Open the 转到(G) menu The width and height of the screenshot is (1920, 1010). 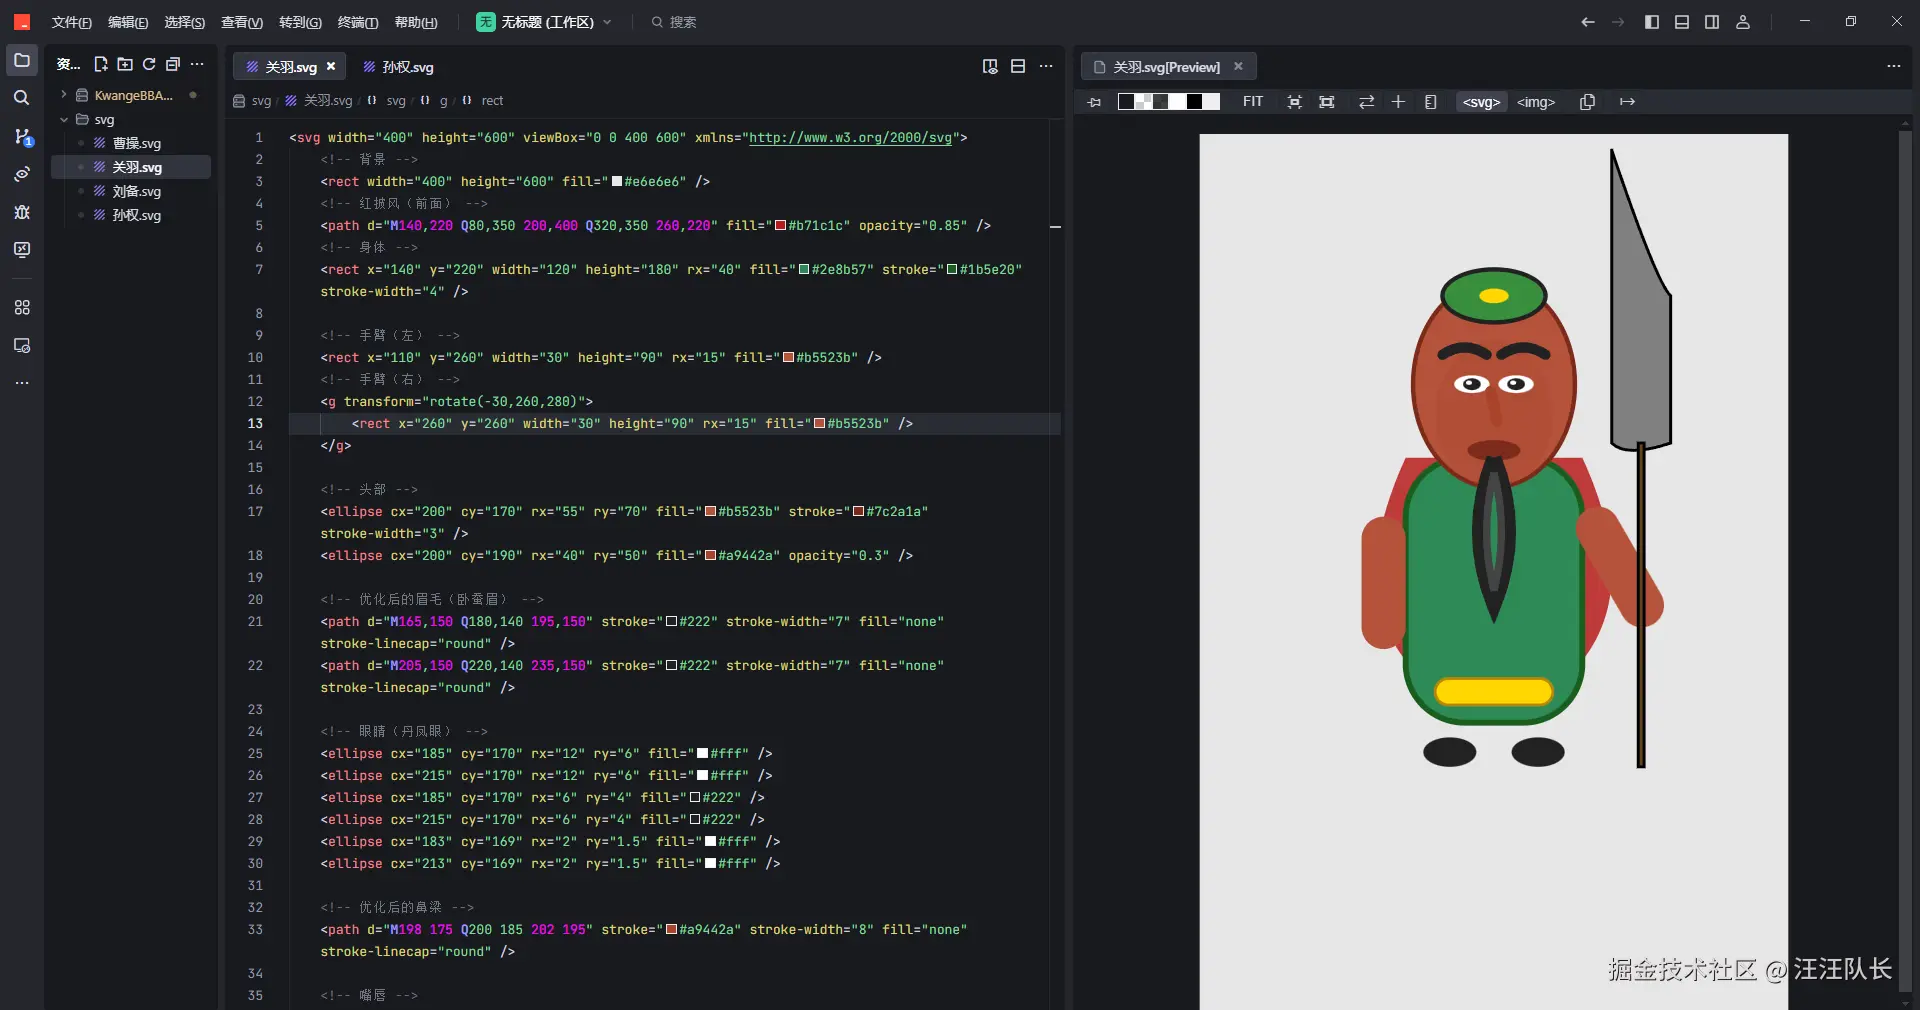tap(300, 22)
